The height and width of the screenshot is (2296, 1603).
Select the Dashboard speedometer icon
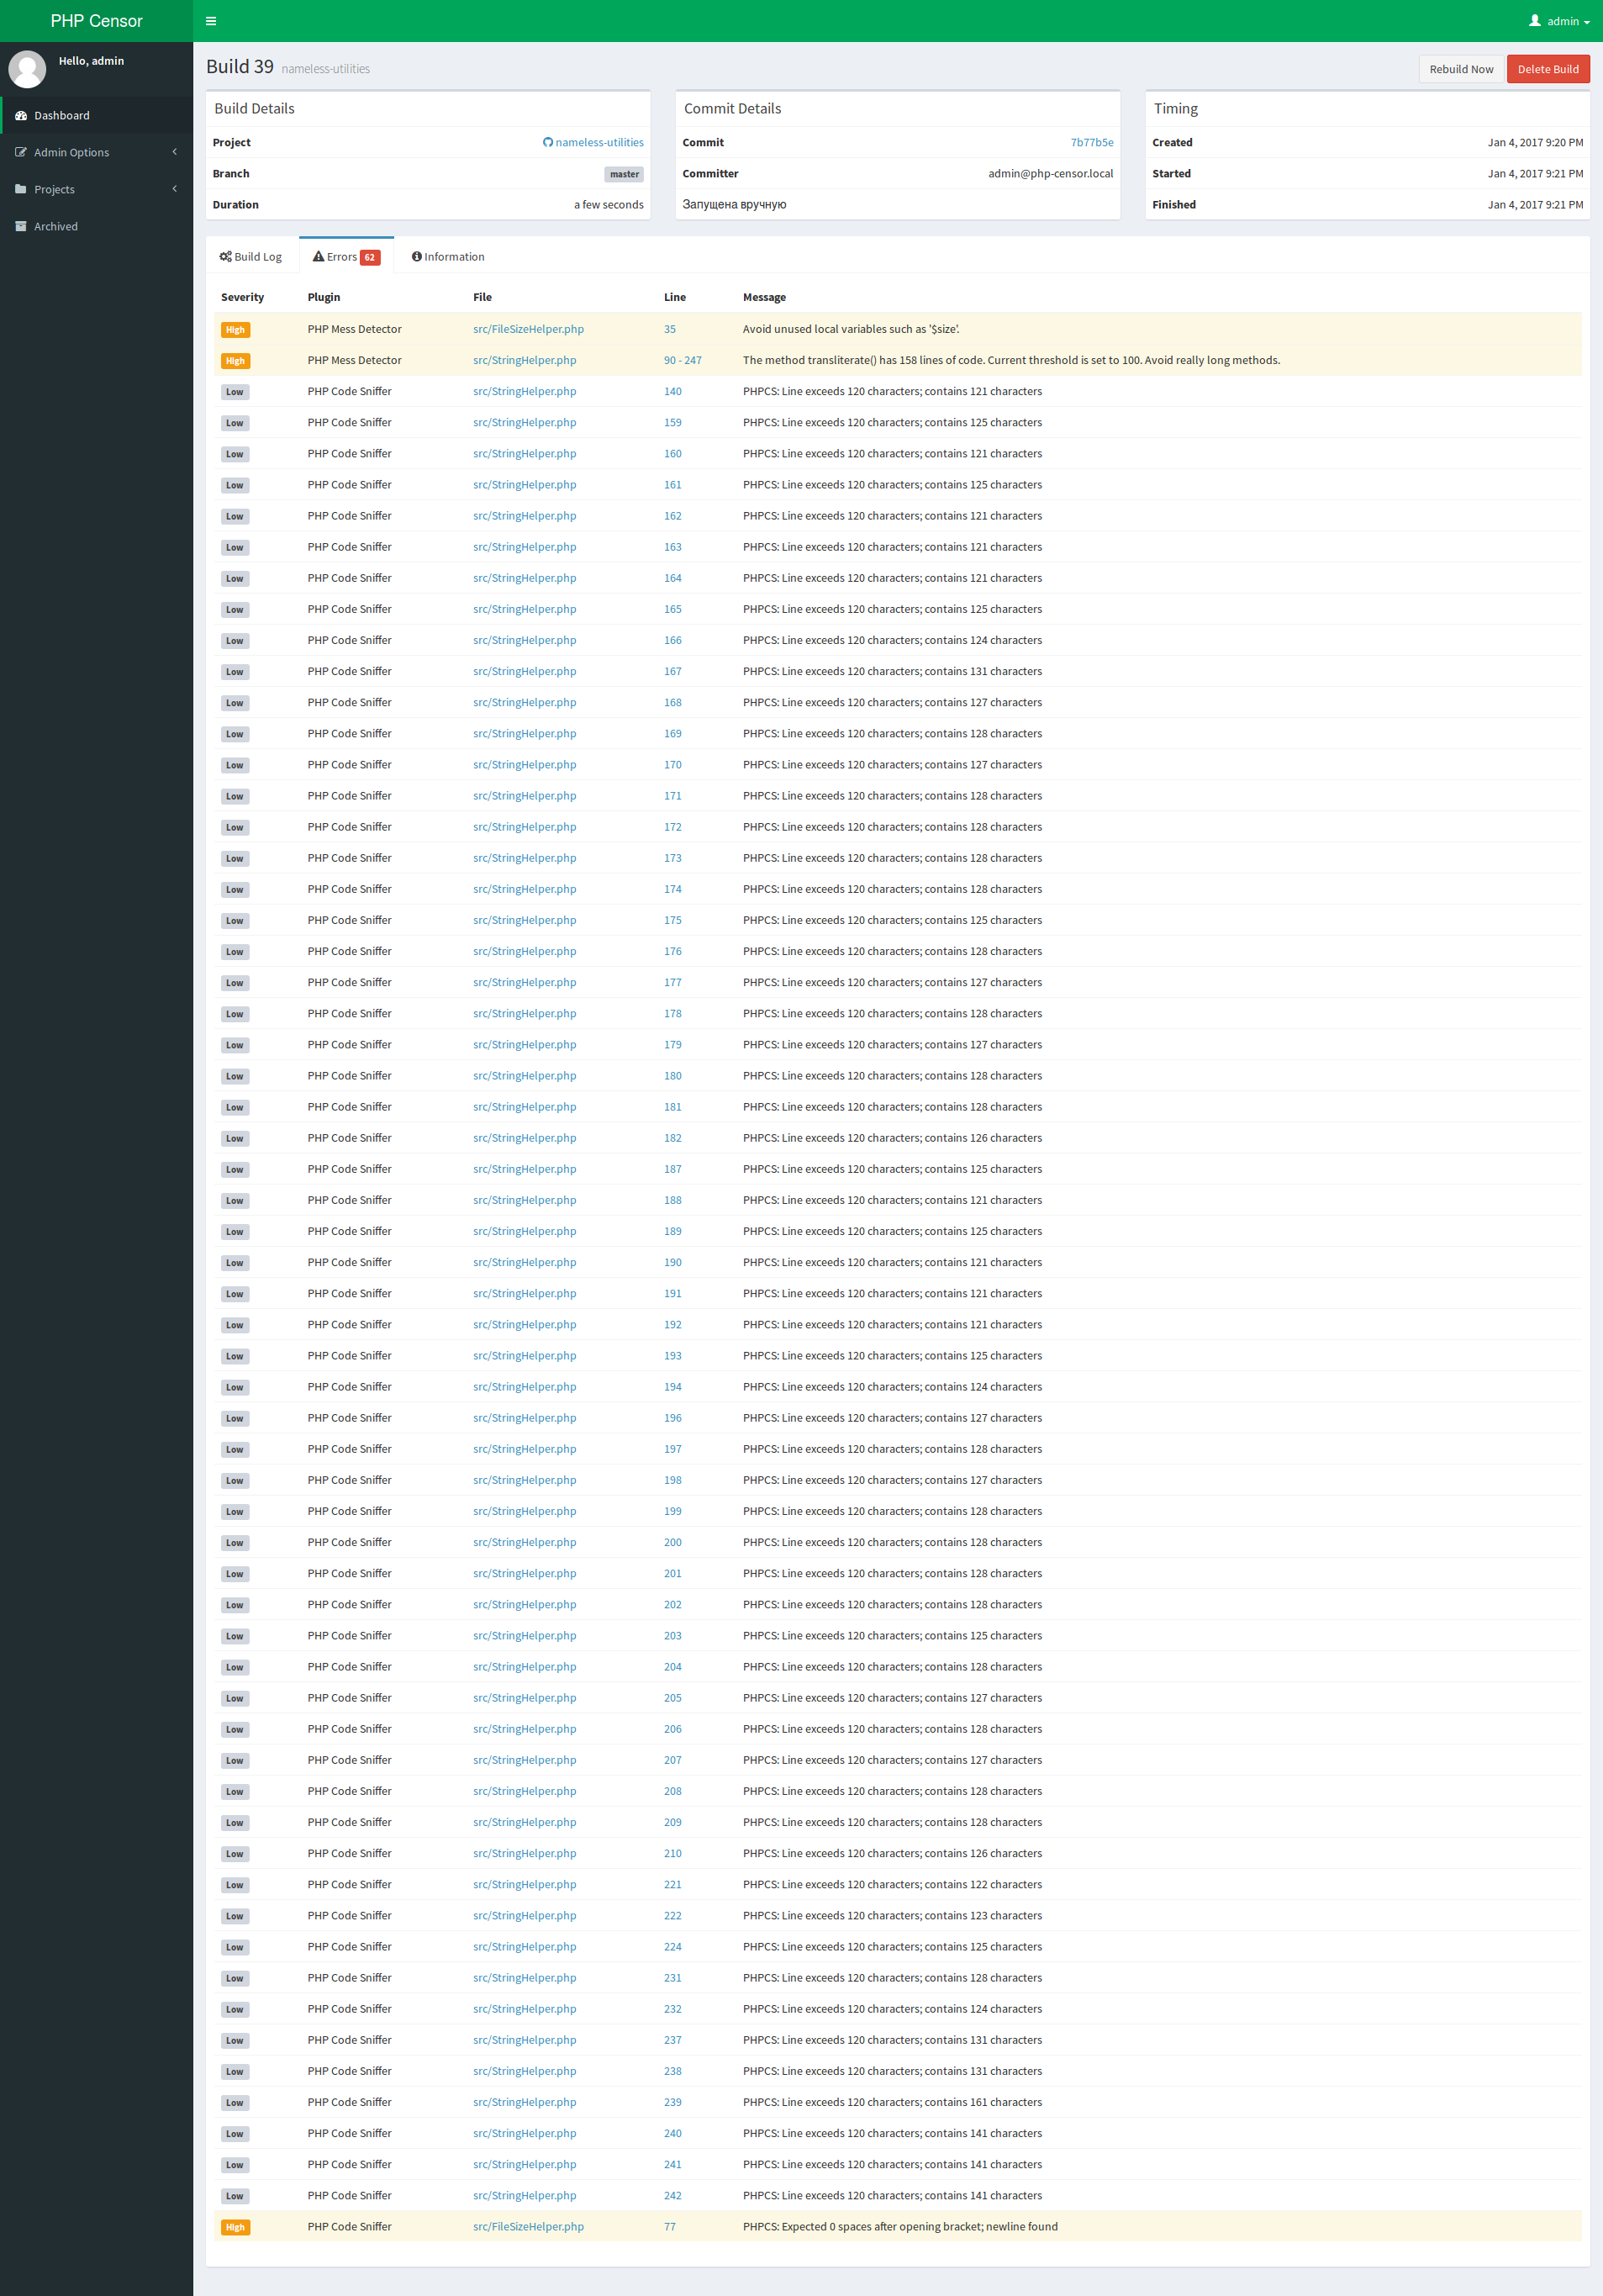tap(21, 115)
